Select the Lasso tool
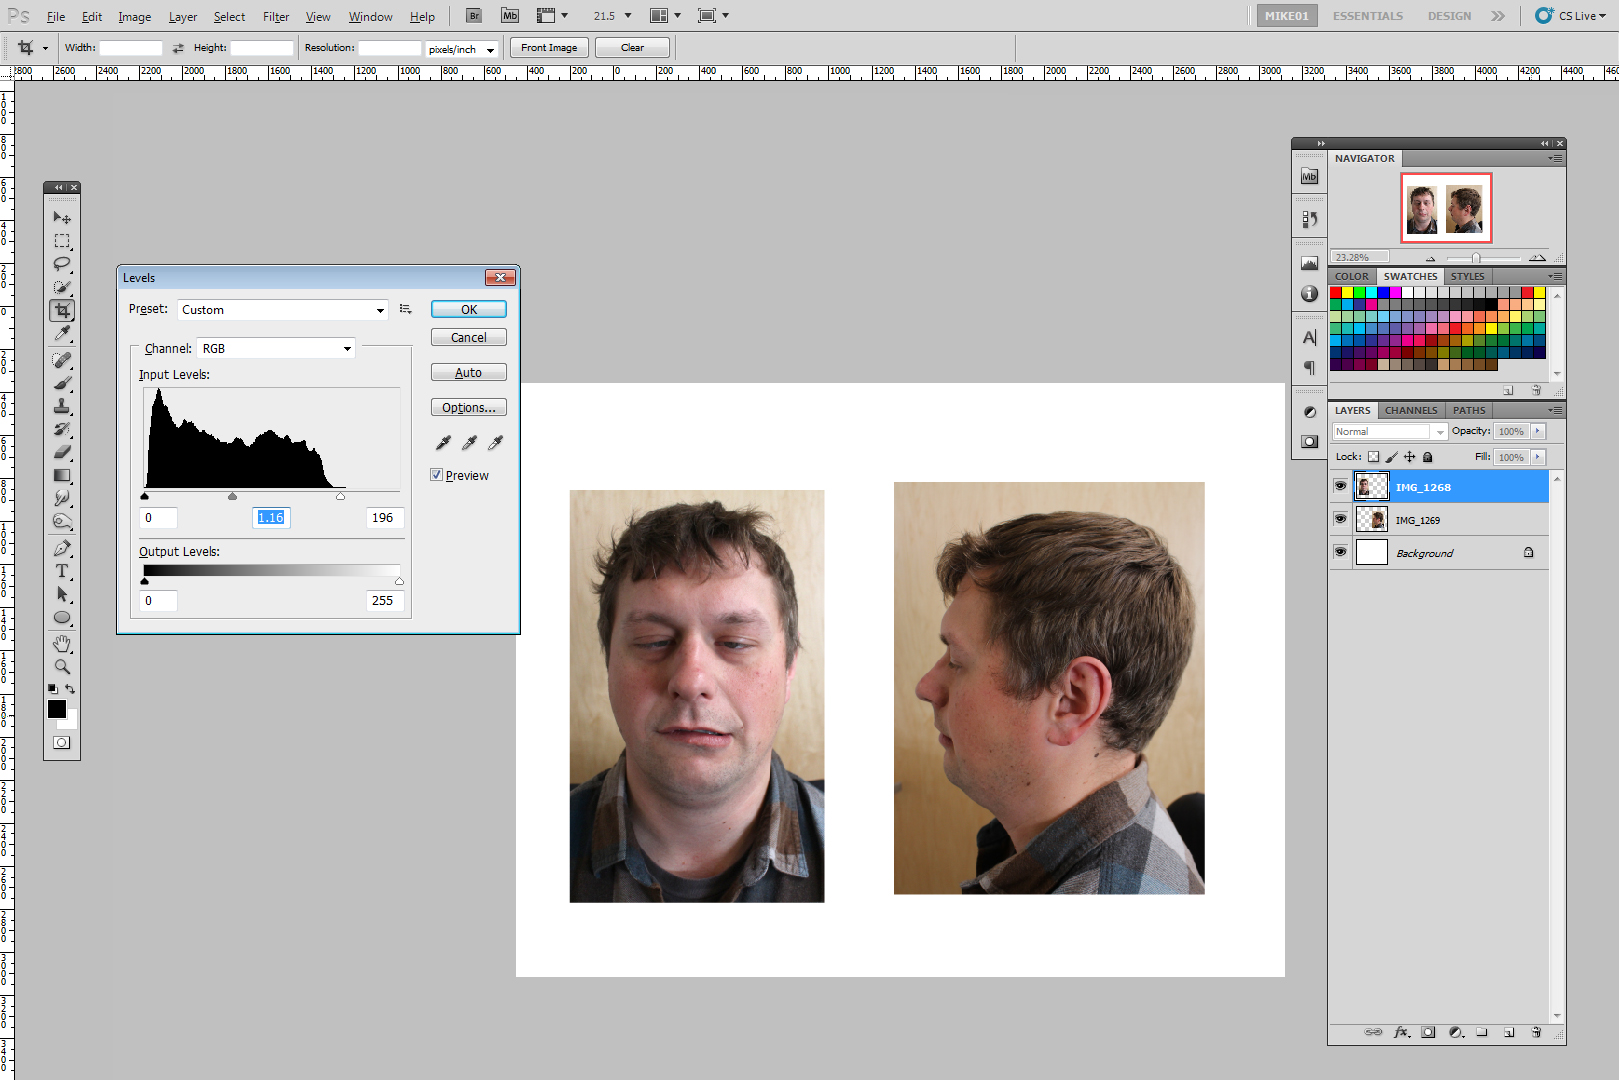This screenshot has width=1619, height=1080. click(x=62, y=264)
